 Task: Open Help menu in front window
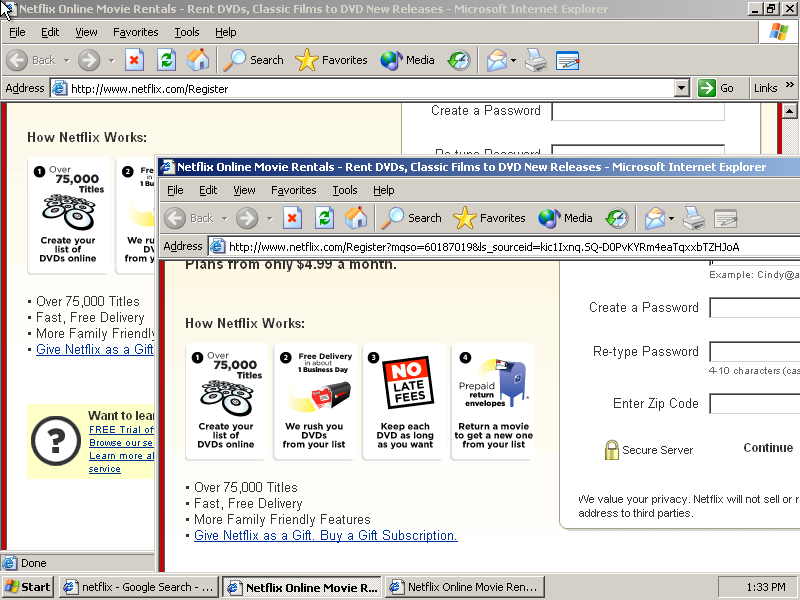pos(384,190)
